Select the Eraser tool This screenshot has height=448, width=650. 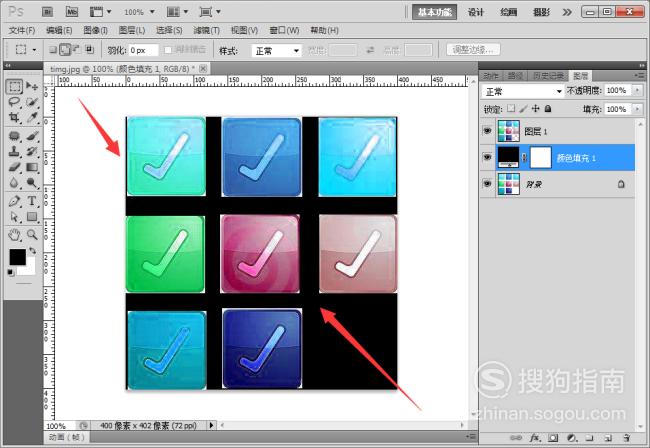[x=15, y=167]
